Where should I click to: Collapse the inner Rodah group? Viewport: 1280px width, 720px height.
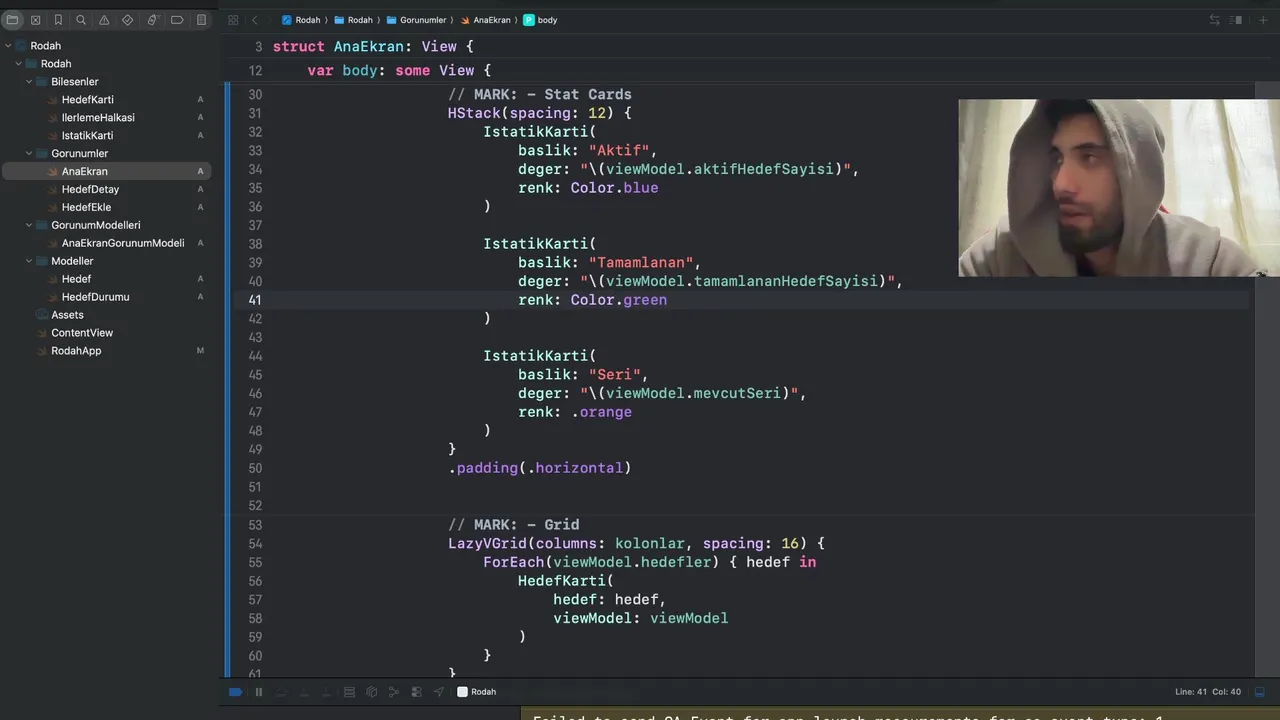point(18,64)
